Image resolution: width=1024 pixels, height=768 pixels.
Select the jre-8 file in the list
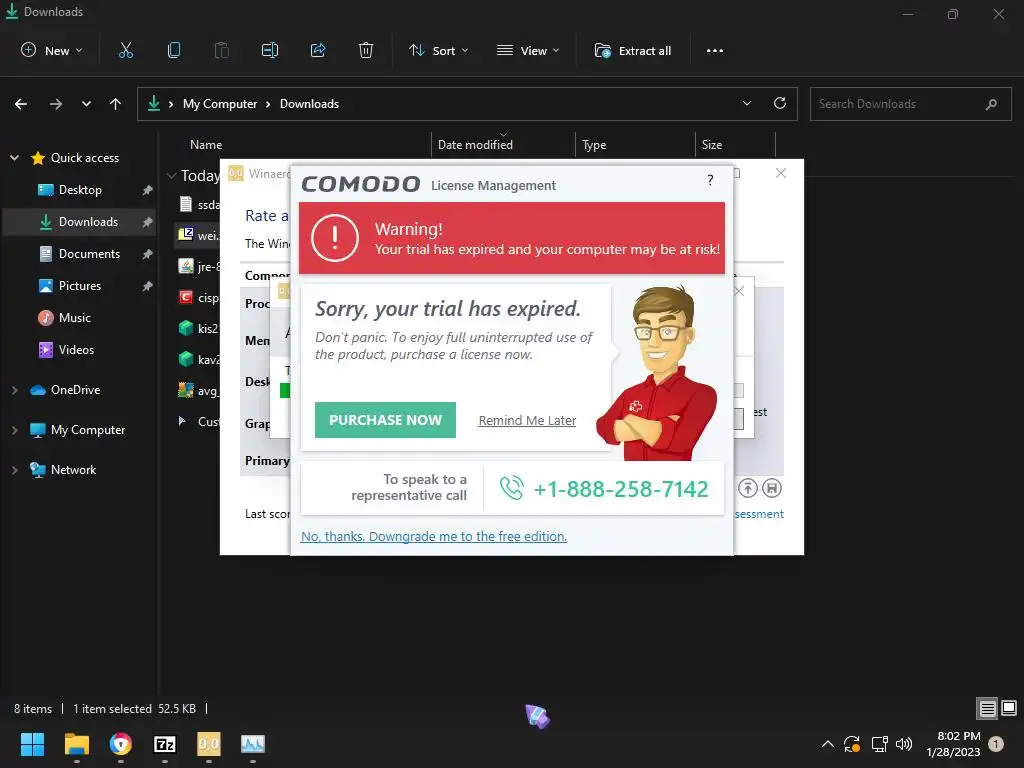[x=199, y=266]
